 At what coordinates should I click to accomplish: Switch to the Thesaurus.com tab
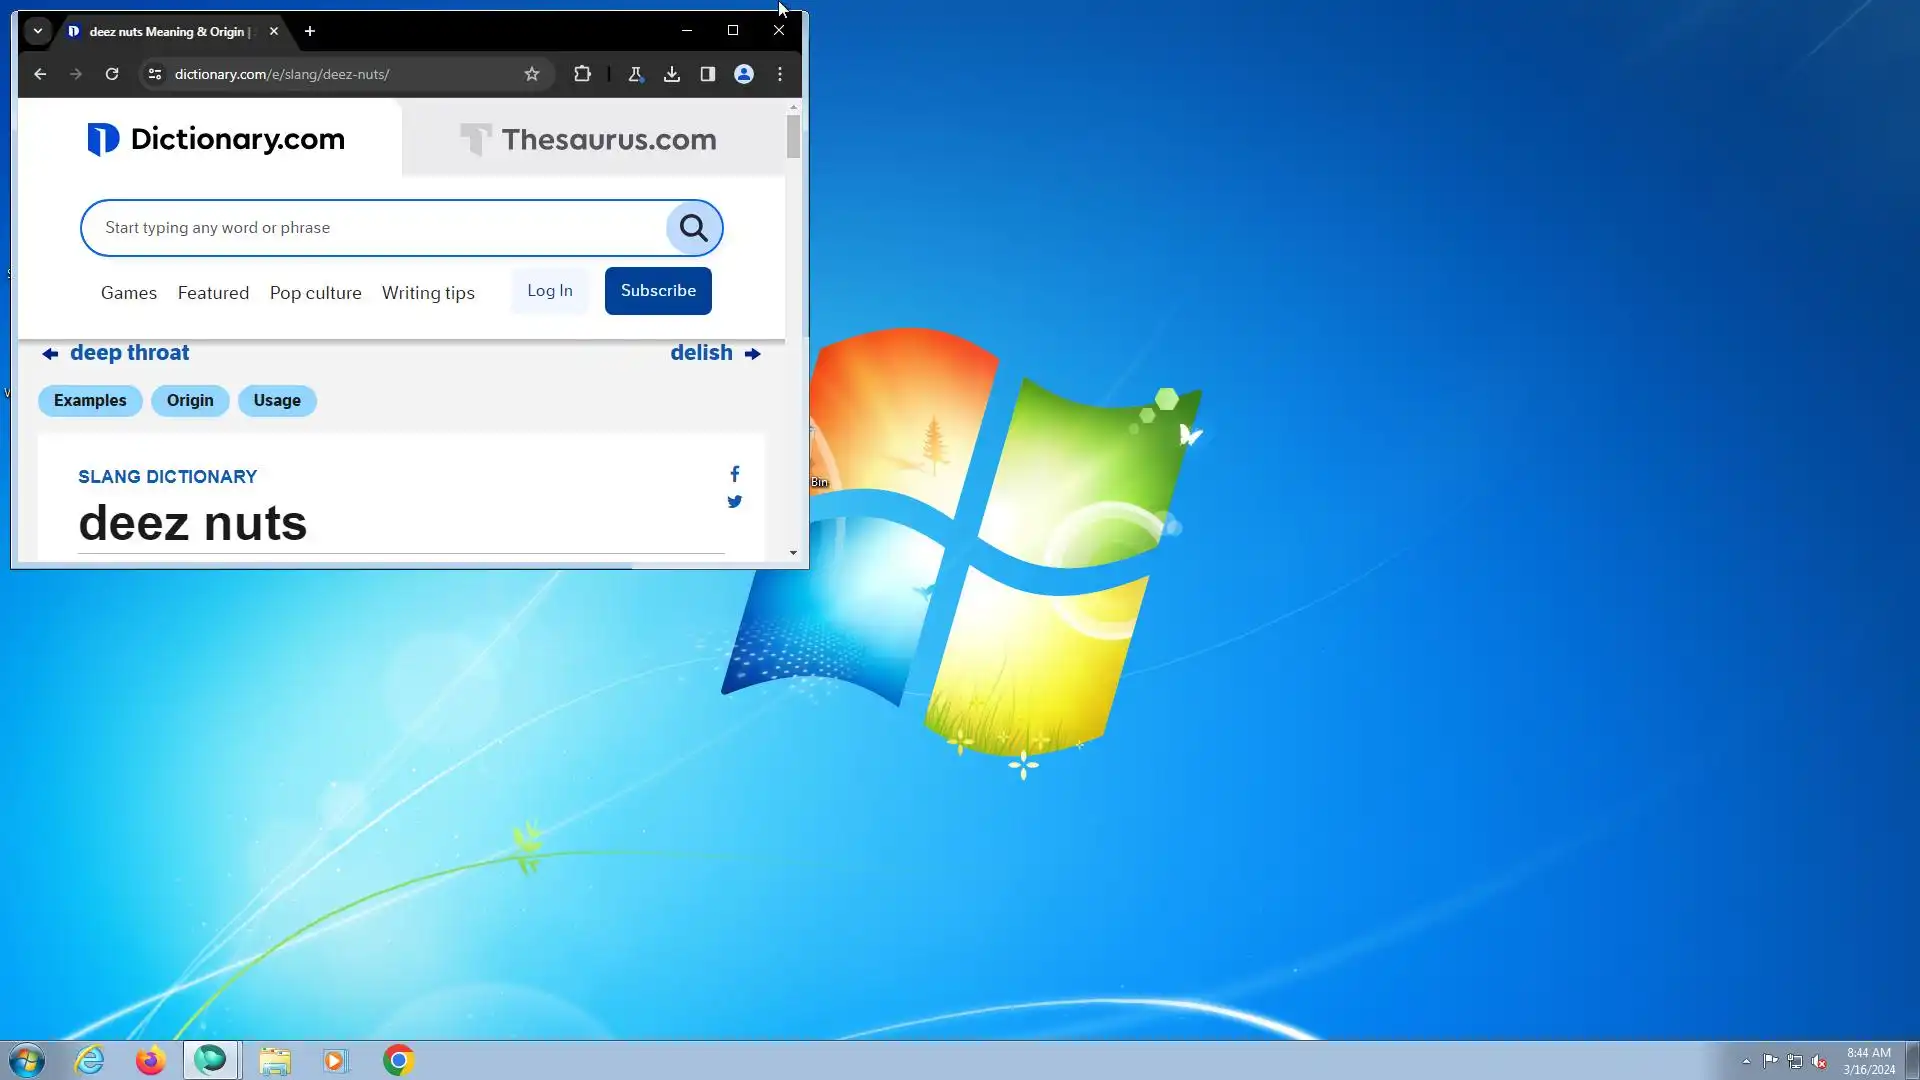(x=588, y=139)
